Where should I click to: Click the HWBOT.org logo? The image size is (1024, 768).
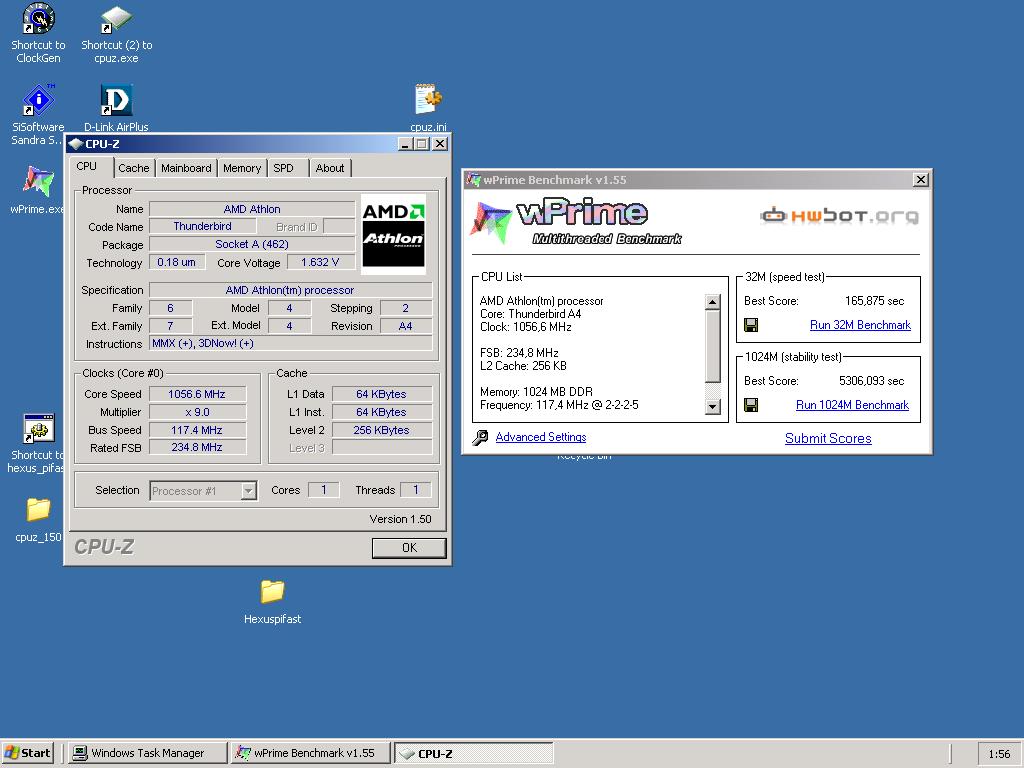click(839, 216)
